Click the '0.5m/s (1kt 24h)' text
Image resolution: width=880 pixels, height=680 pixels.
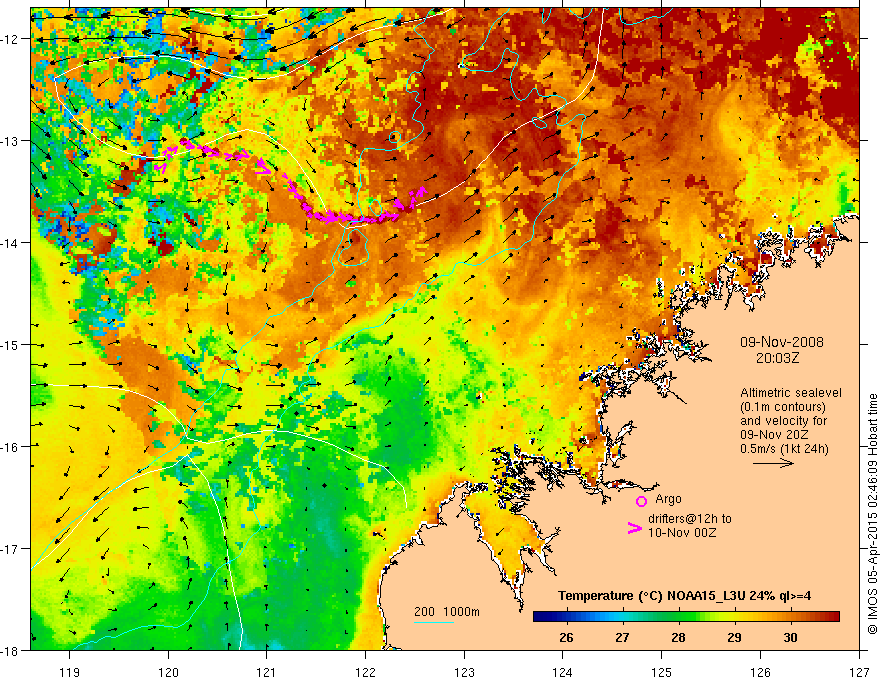click(x=784, y=449)
